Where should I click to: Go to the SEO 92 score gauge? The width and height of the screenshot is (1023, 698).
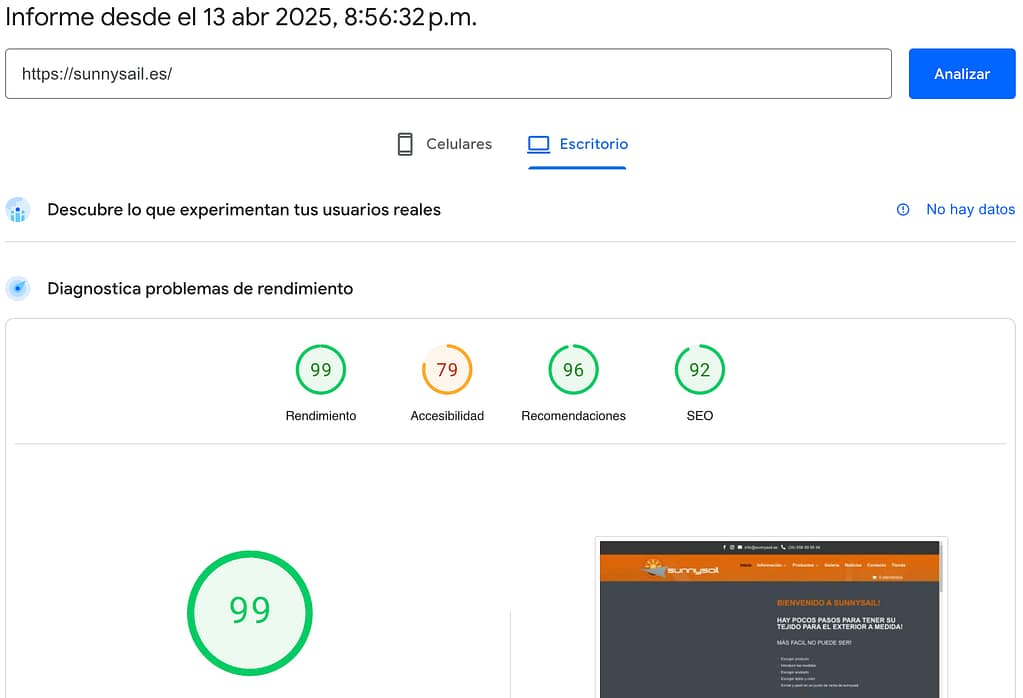pos(699,370)
